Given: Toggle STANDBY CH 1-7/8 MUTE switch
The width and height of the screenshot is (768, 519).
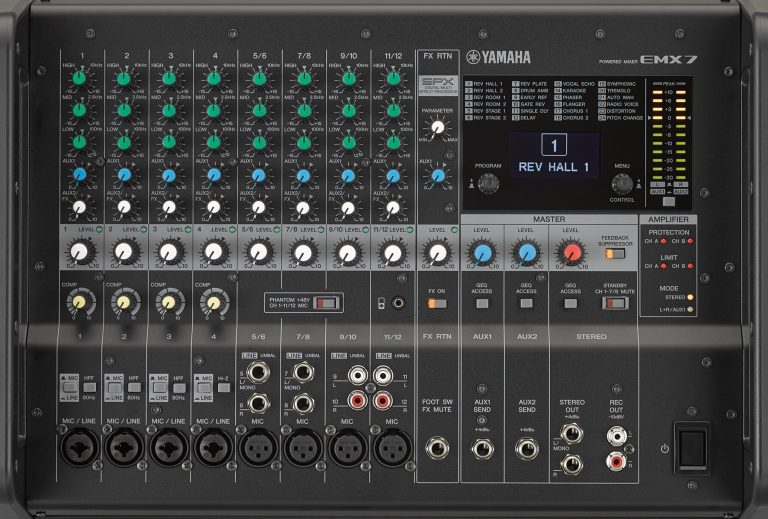Looking at the screenshot, I should tap(615, 303).
